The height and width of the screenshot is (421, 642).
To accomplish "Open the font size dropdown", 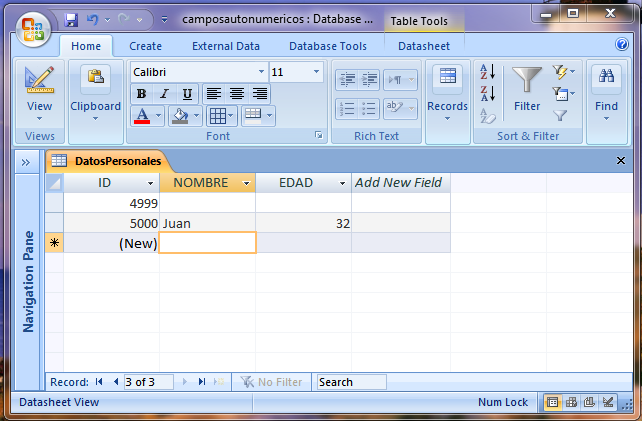I will pyautogui.click(x=317, y=72).
